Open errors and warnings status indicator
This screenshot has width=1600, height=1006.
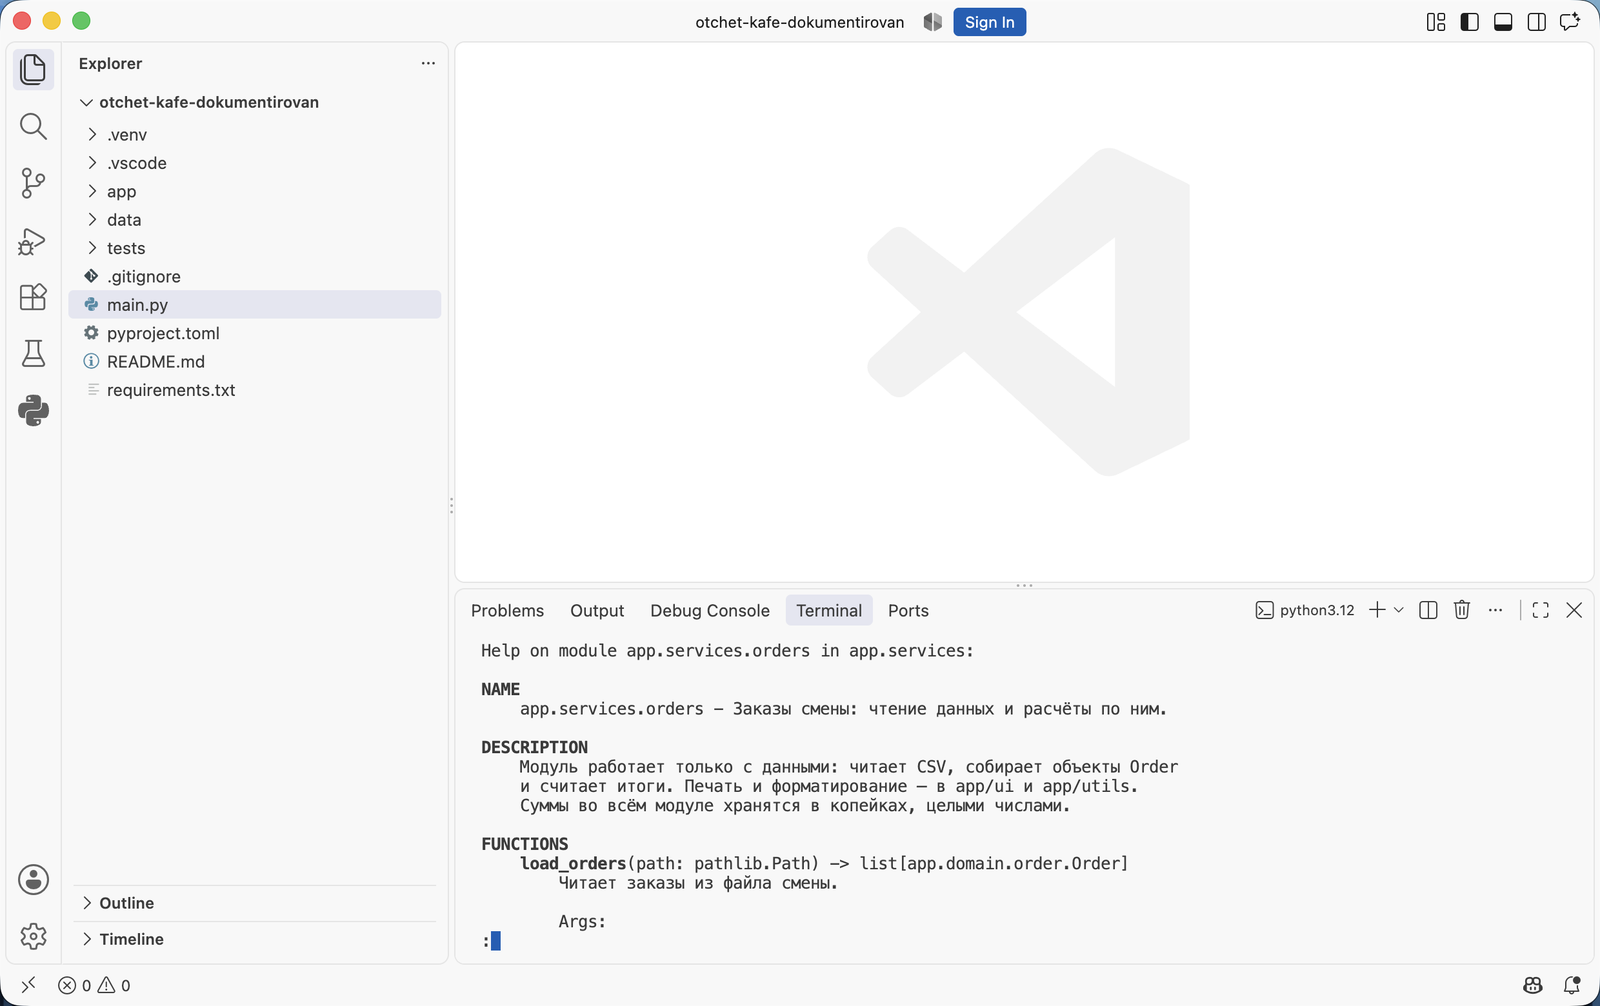coord(94,985)
